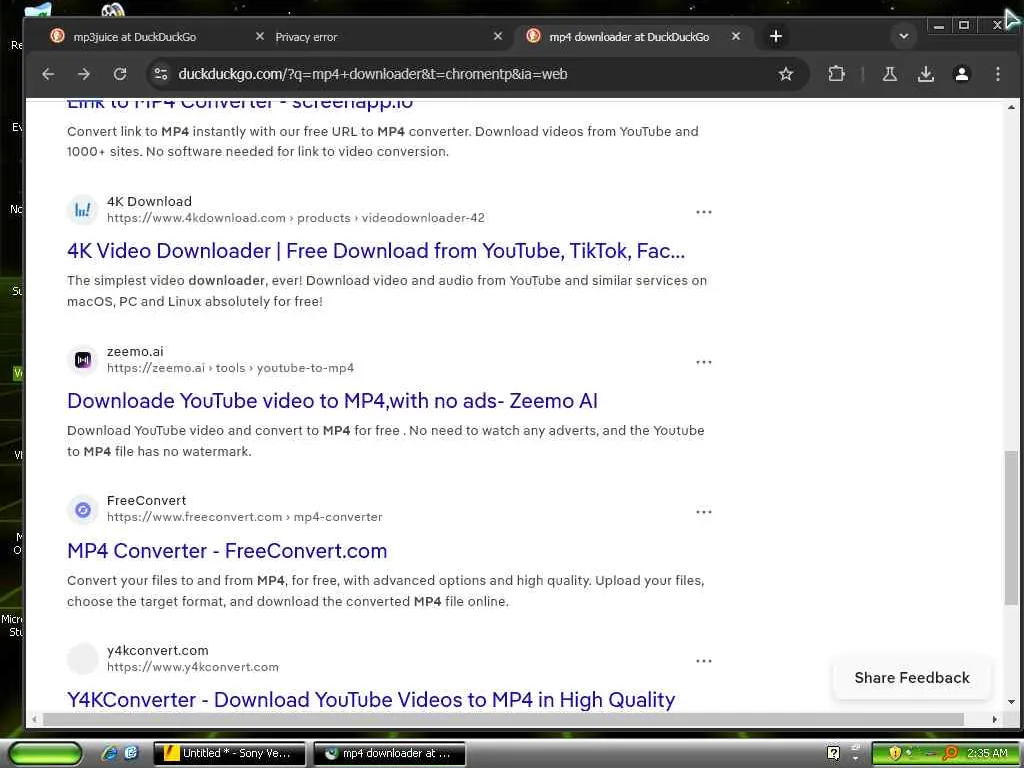Open the profile avatar menu
The image size is (1024, 768).
coord(961,74)
